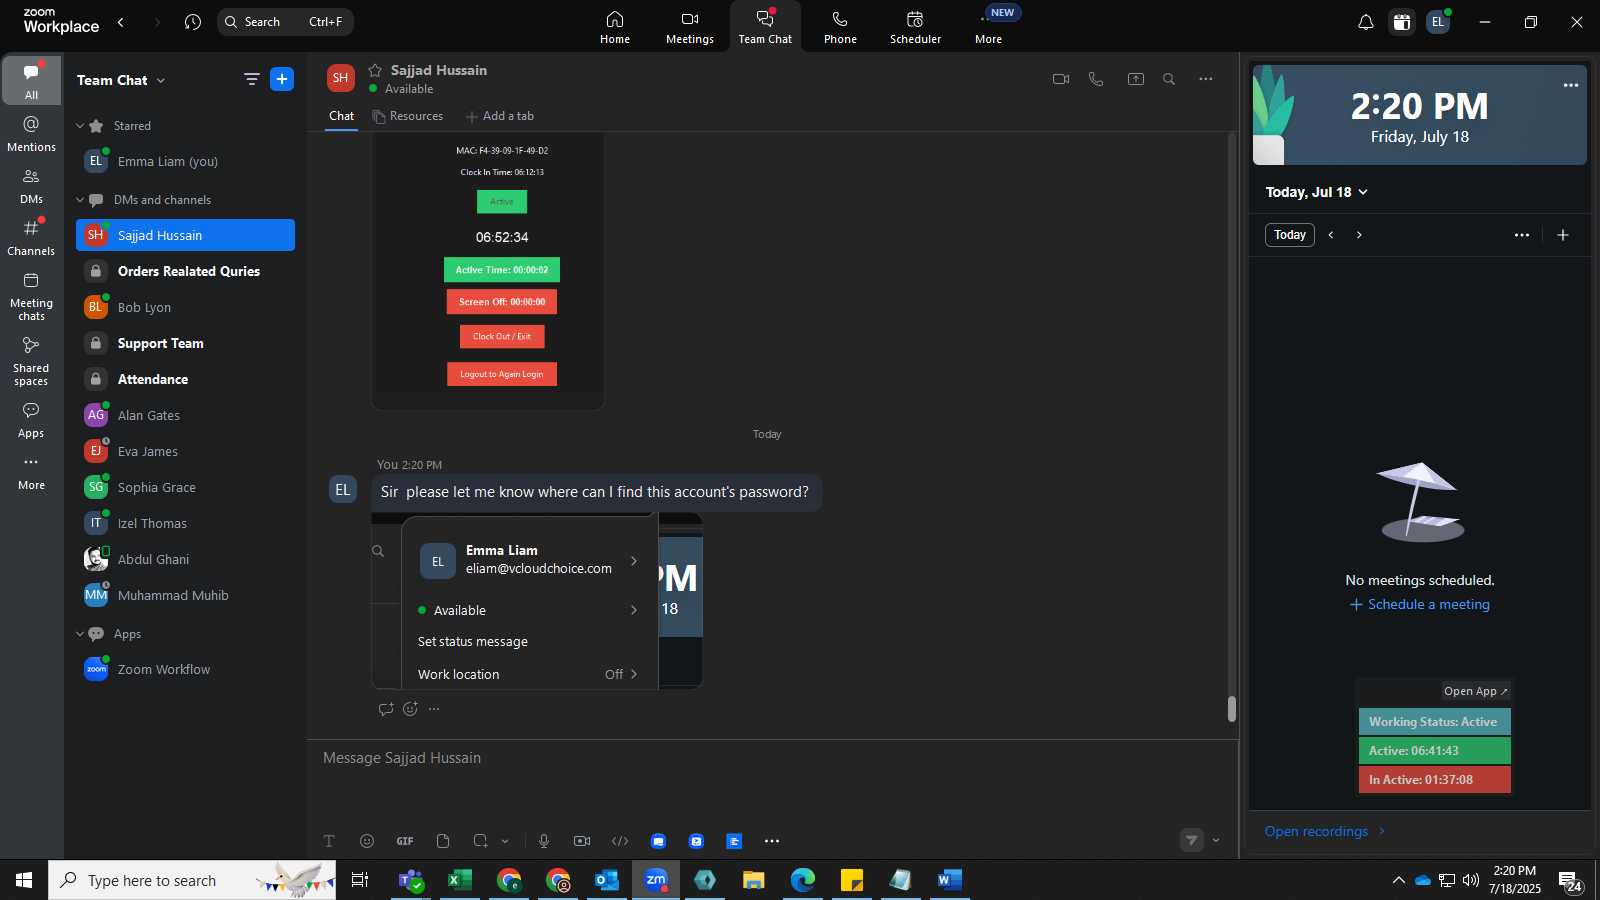The image size is (1600, 900).
Task: Open Apps in the left sidebar
Action: 31,420
